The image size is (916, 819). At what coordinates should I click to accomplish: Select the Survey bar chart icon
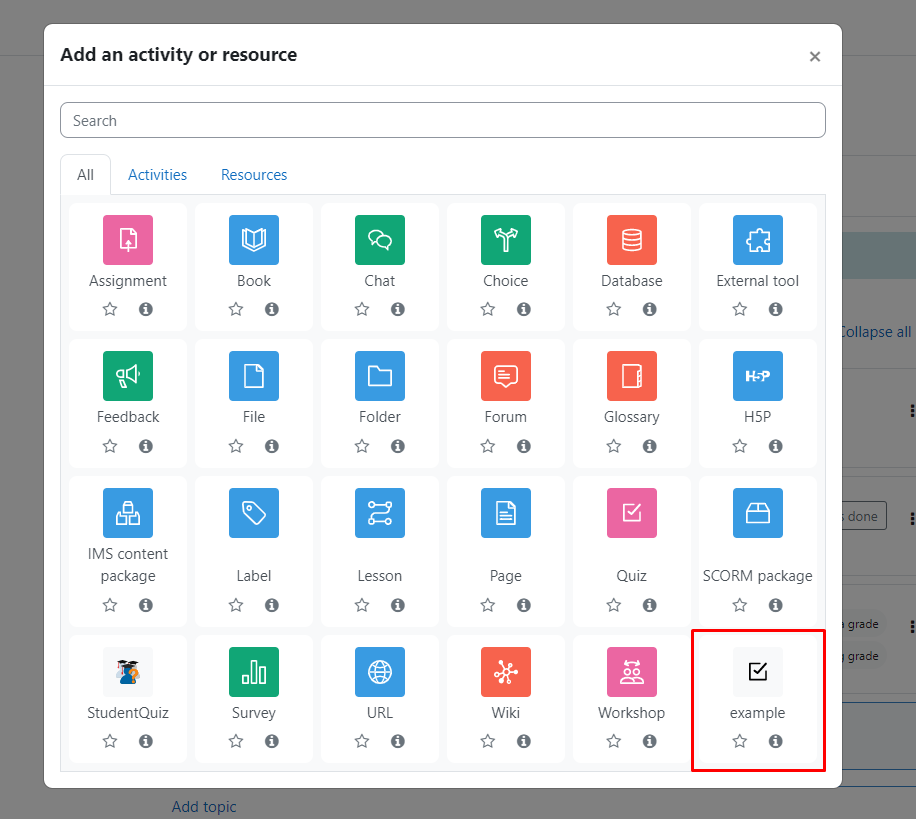254,672
